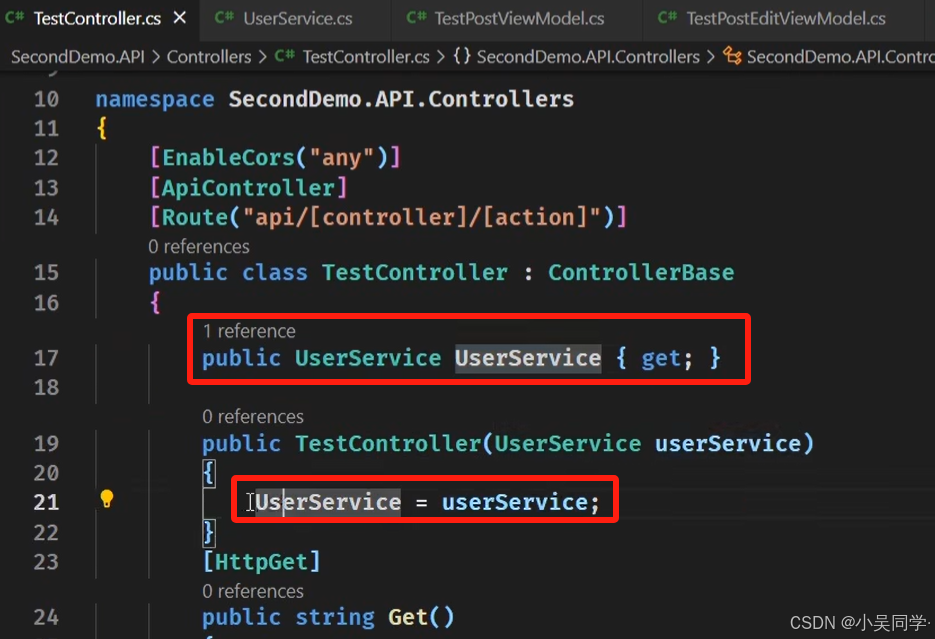Click the namespace braces icon in breadcrumb
The height and width of the screenshot is (639, 935).
462,56
